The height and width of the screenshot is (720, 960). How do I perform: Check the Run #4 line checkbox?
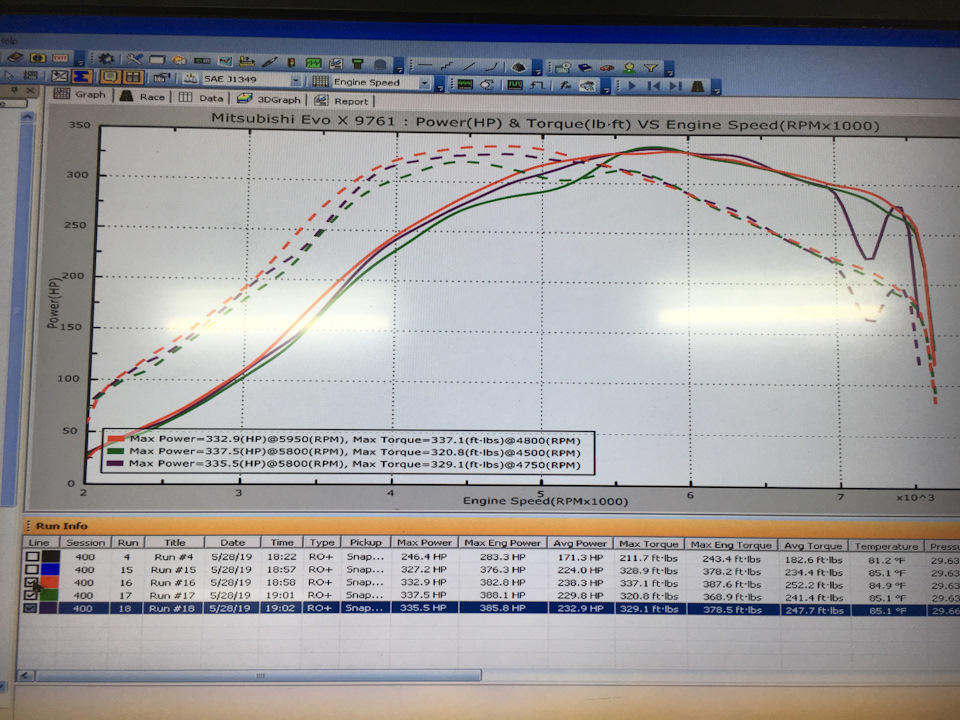tap(32, 557)
